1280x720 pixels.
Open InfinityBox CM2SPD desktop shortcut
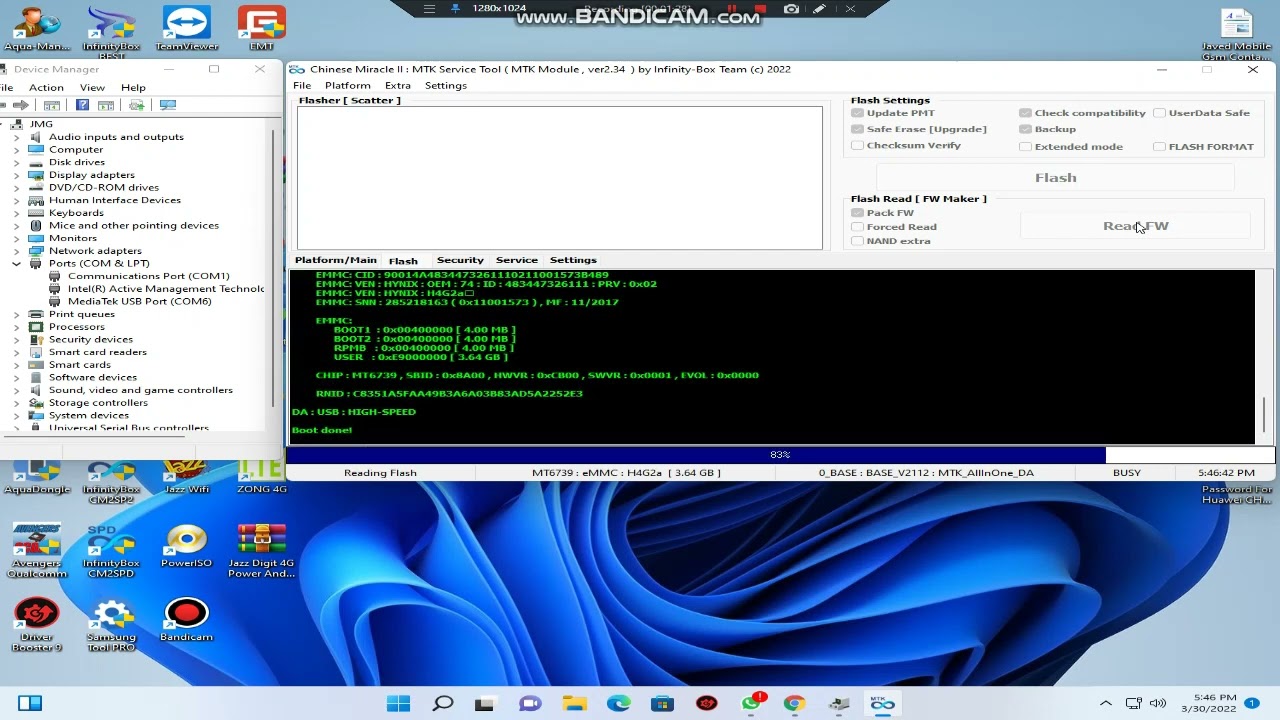point(111,550)
